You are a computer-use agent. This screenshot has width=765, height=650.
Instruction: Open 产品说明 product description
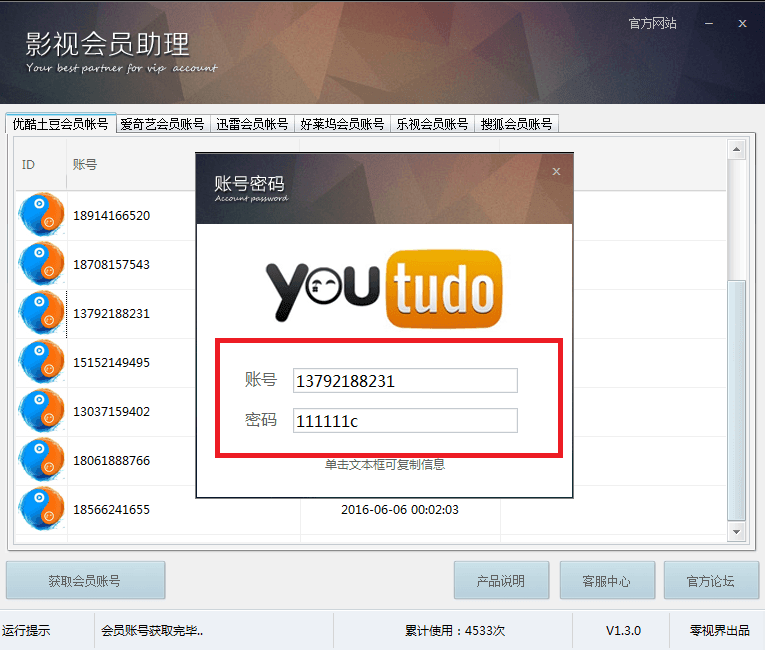coord(501,580)
